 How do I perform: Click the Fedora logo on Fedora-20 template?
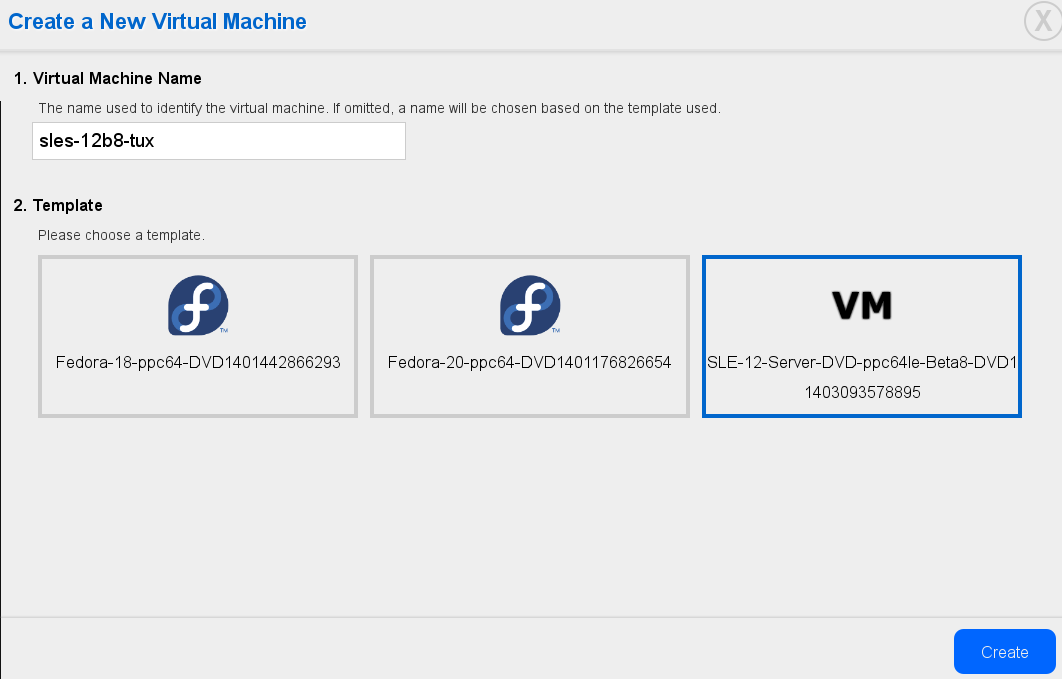[x=530, y=305]
